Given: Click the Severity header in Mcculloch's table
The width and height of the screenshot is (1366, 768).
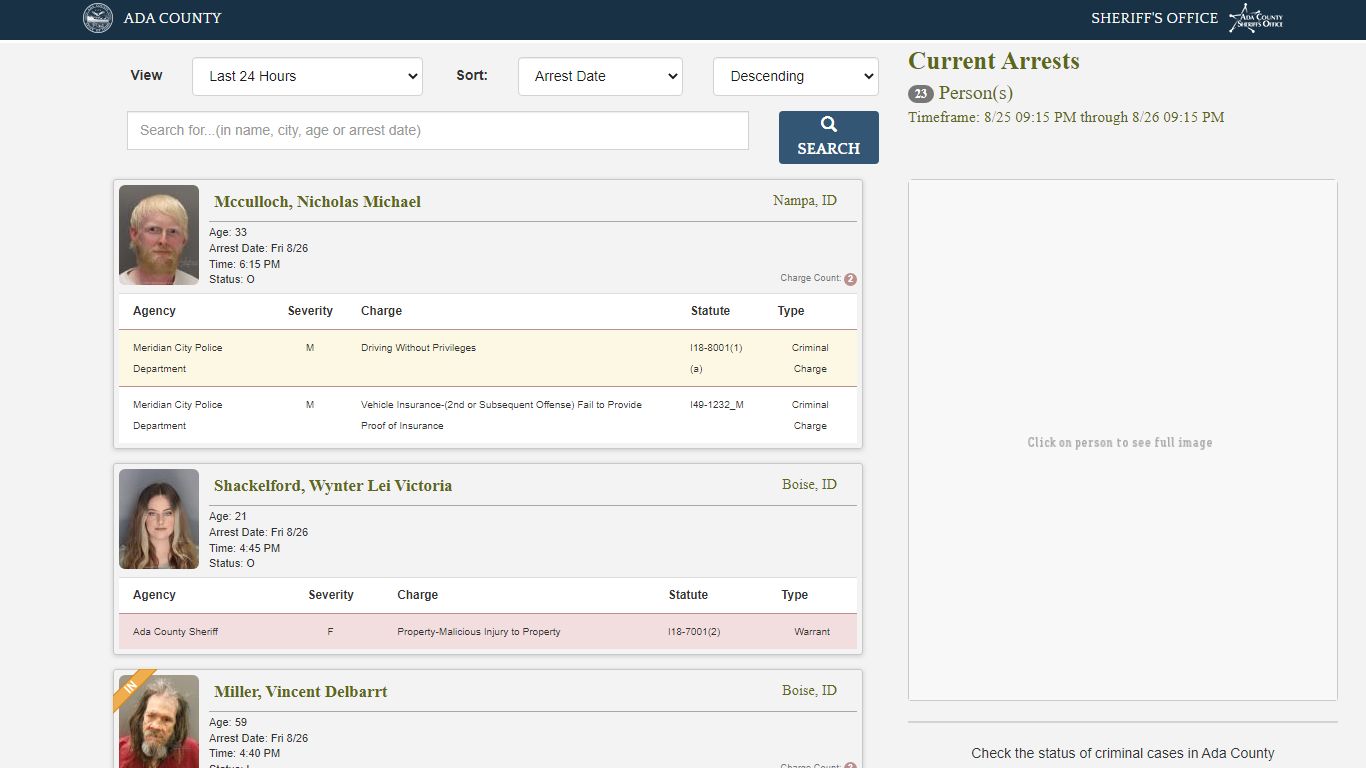Looking at the screenshot, I should pos(310,311).
